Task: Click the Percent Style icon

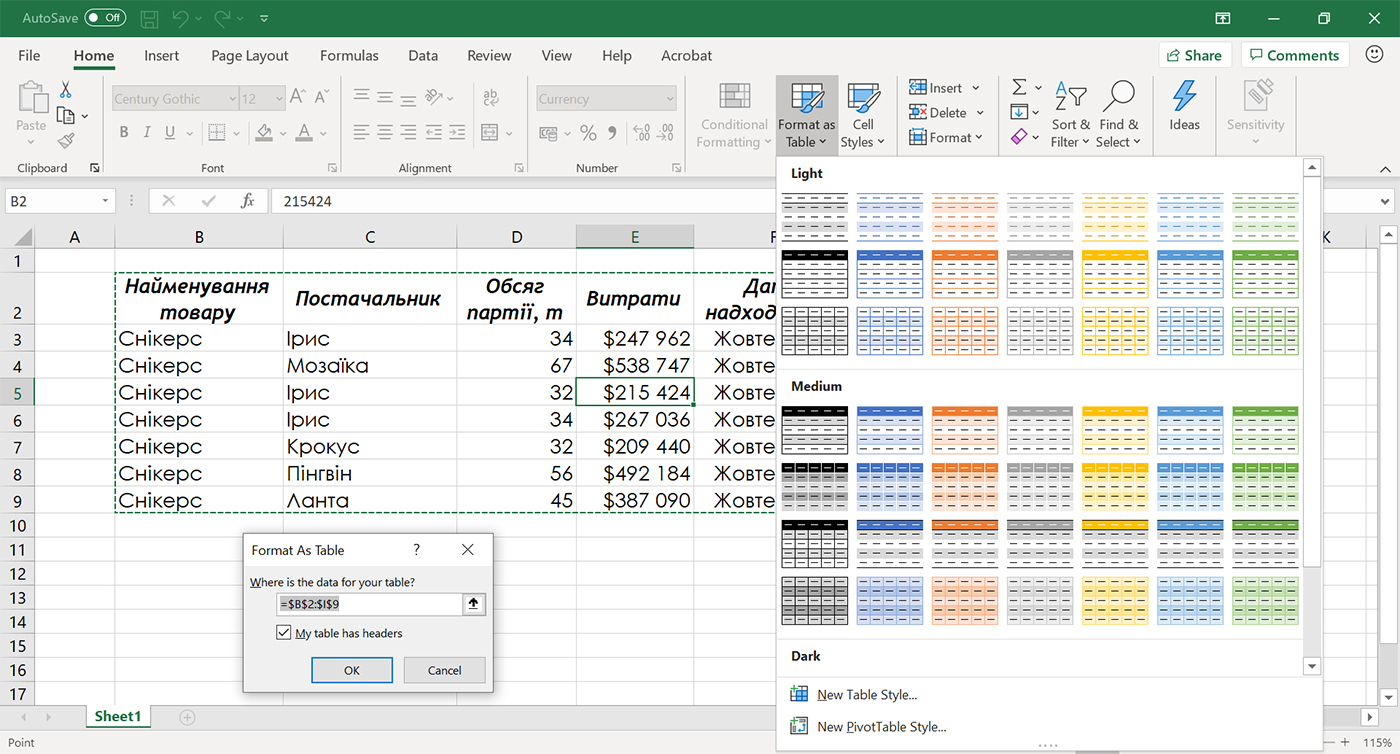Action: [x=588, y=132]
